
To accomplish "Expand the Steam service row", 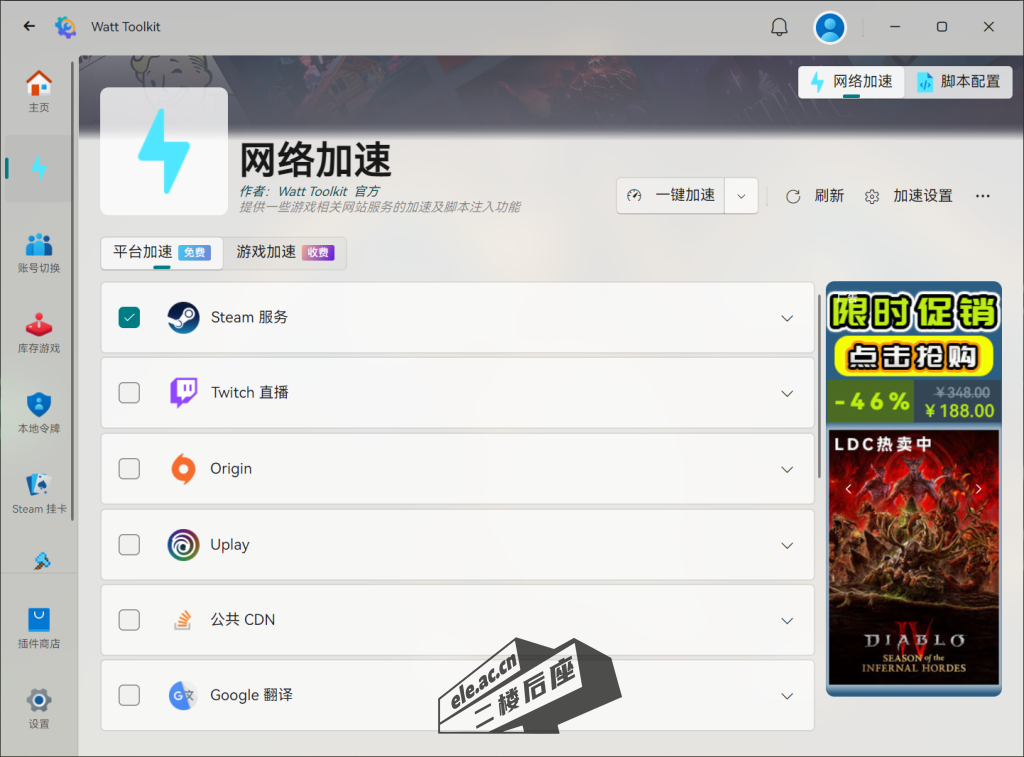I will click(x=787, y=318).
